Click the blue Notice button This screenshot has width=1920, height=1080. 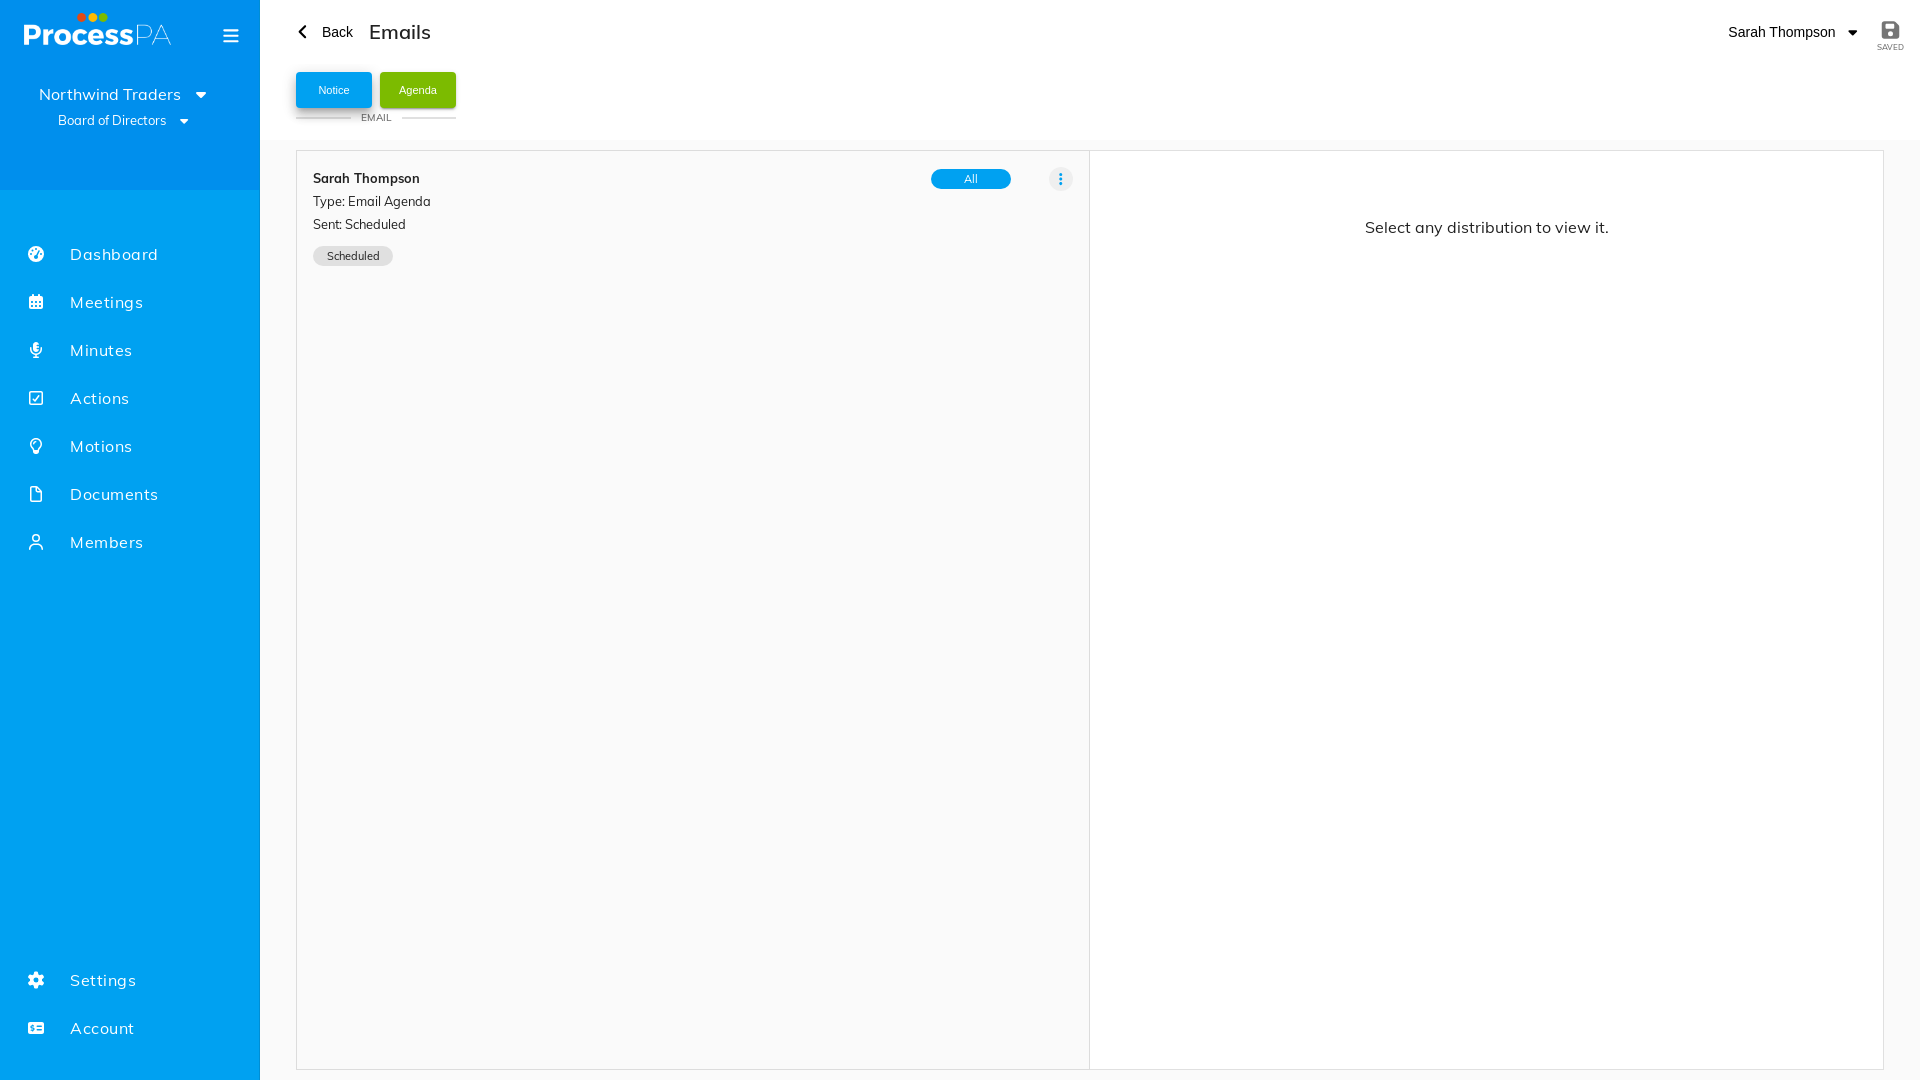pos(334,90)
